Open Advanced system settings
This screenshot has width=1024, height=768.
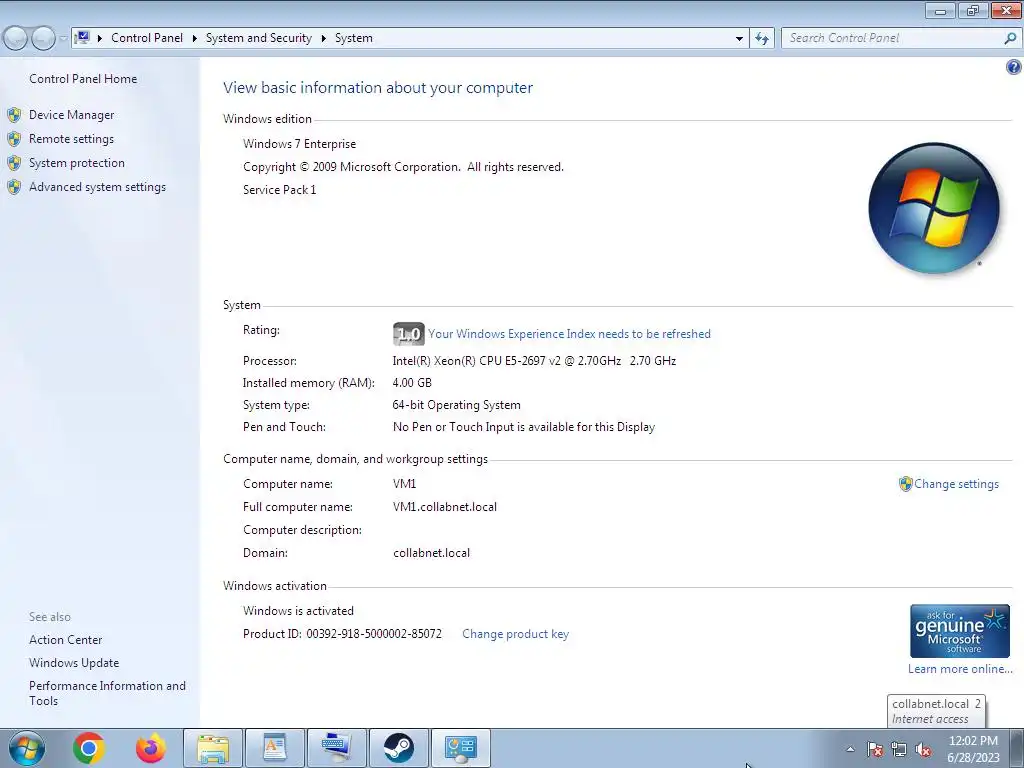point(97,187)
